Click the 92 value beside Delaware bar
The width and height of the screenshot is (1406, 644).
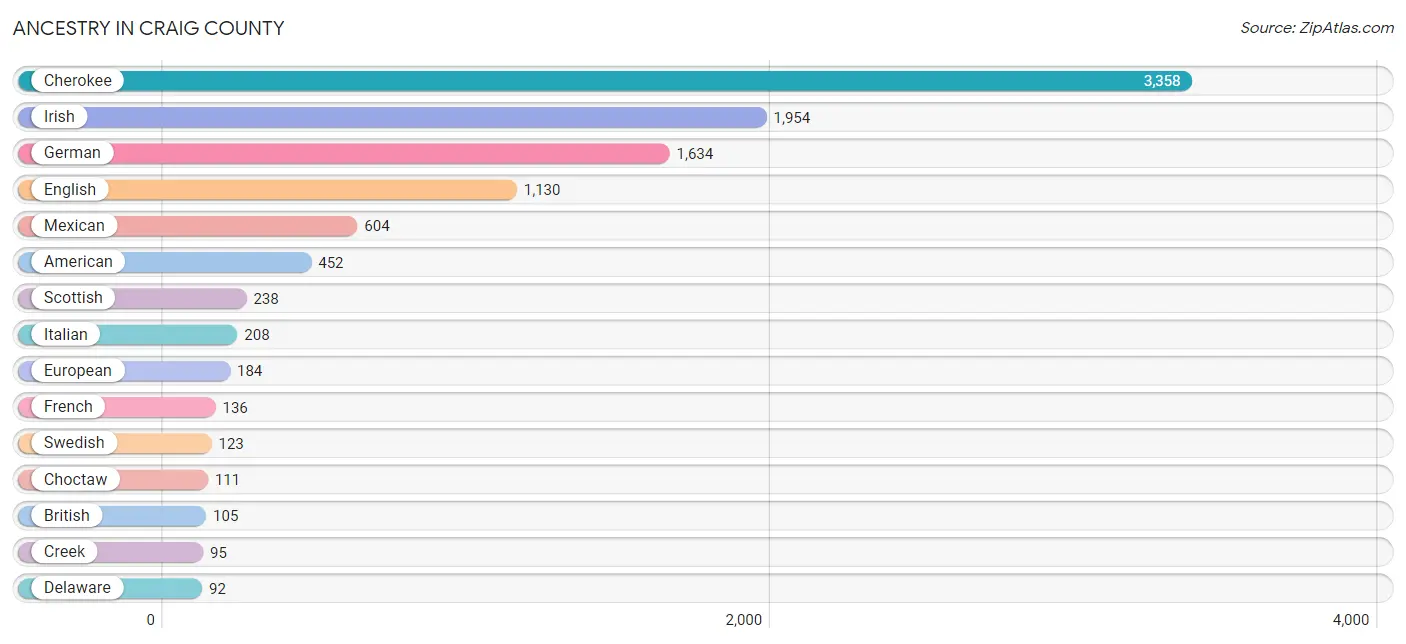(x=217, y=588)
